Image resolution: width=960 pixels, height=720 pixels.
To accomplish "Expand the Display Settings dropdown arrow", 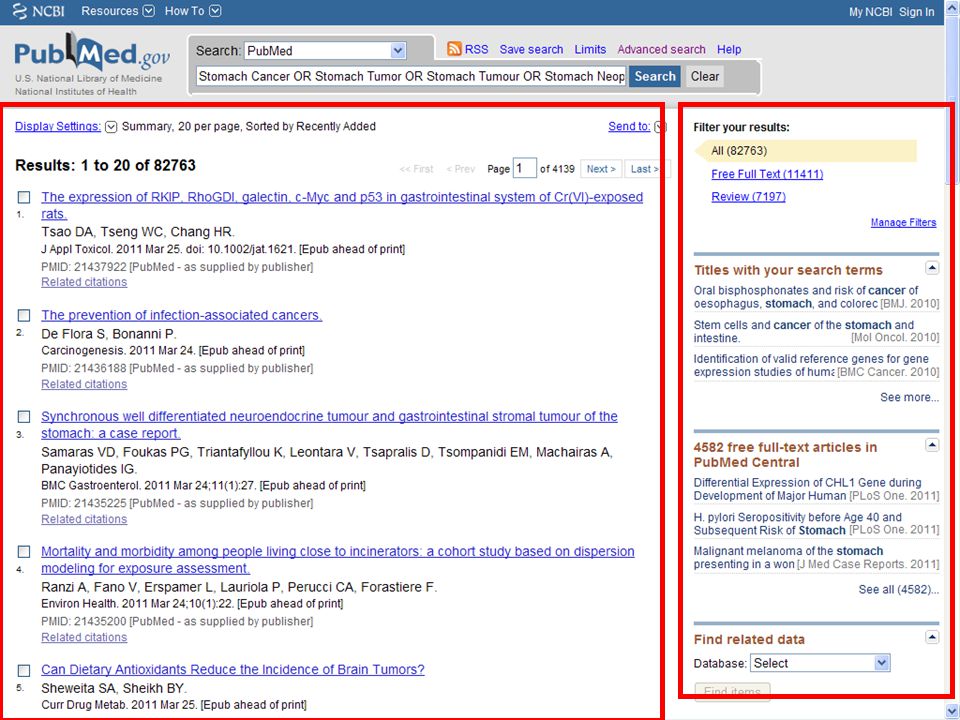I will pyautogui.click(x=111, y=127).
